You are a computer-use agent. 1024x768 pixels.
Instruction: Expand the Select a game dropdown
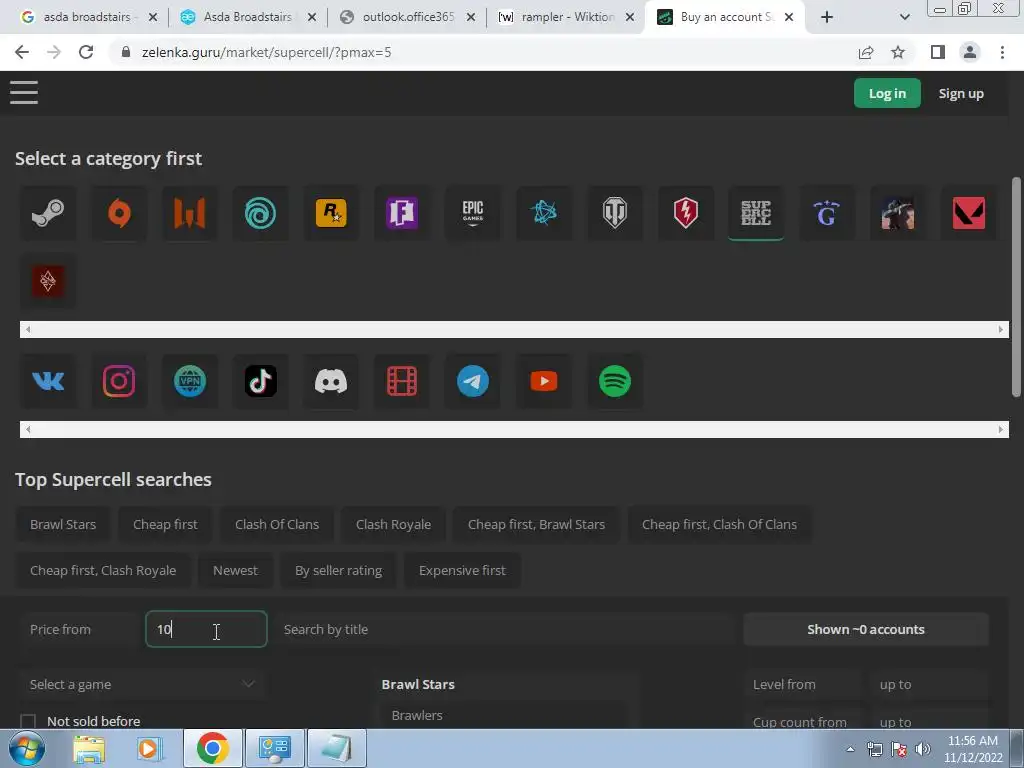(x=142, y=684)
